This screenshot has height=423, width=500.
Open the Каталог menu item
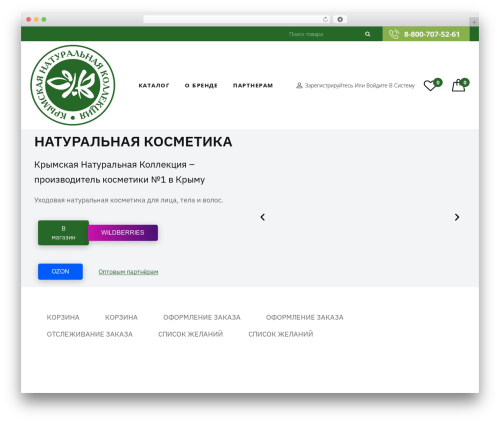click(154, 86)
